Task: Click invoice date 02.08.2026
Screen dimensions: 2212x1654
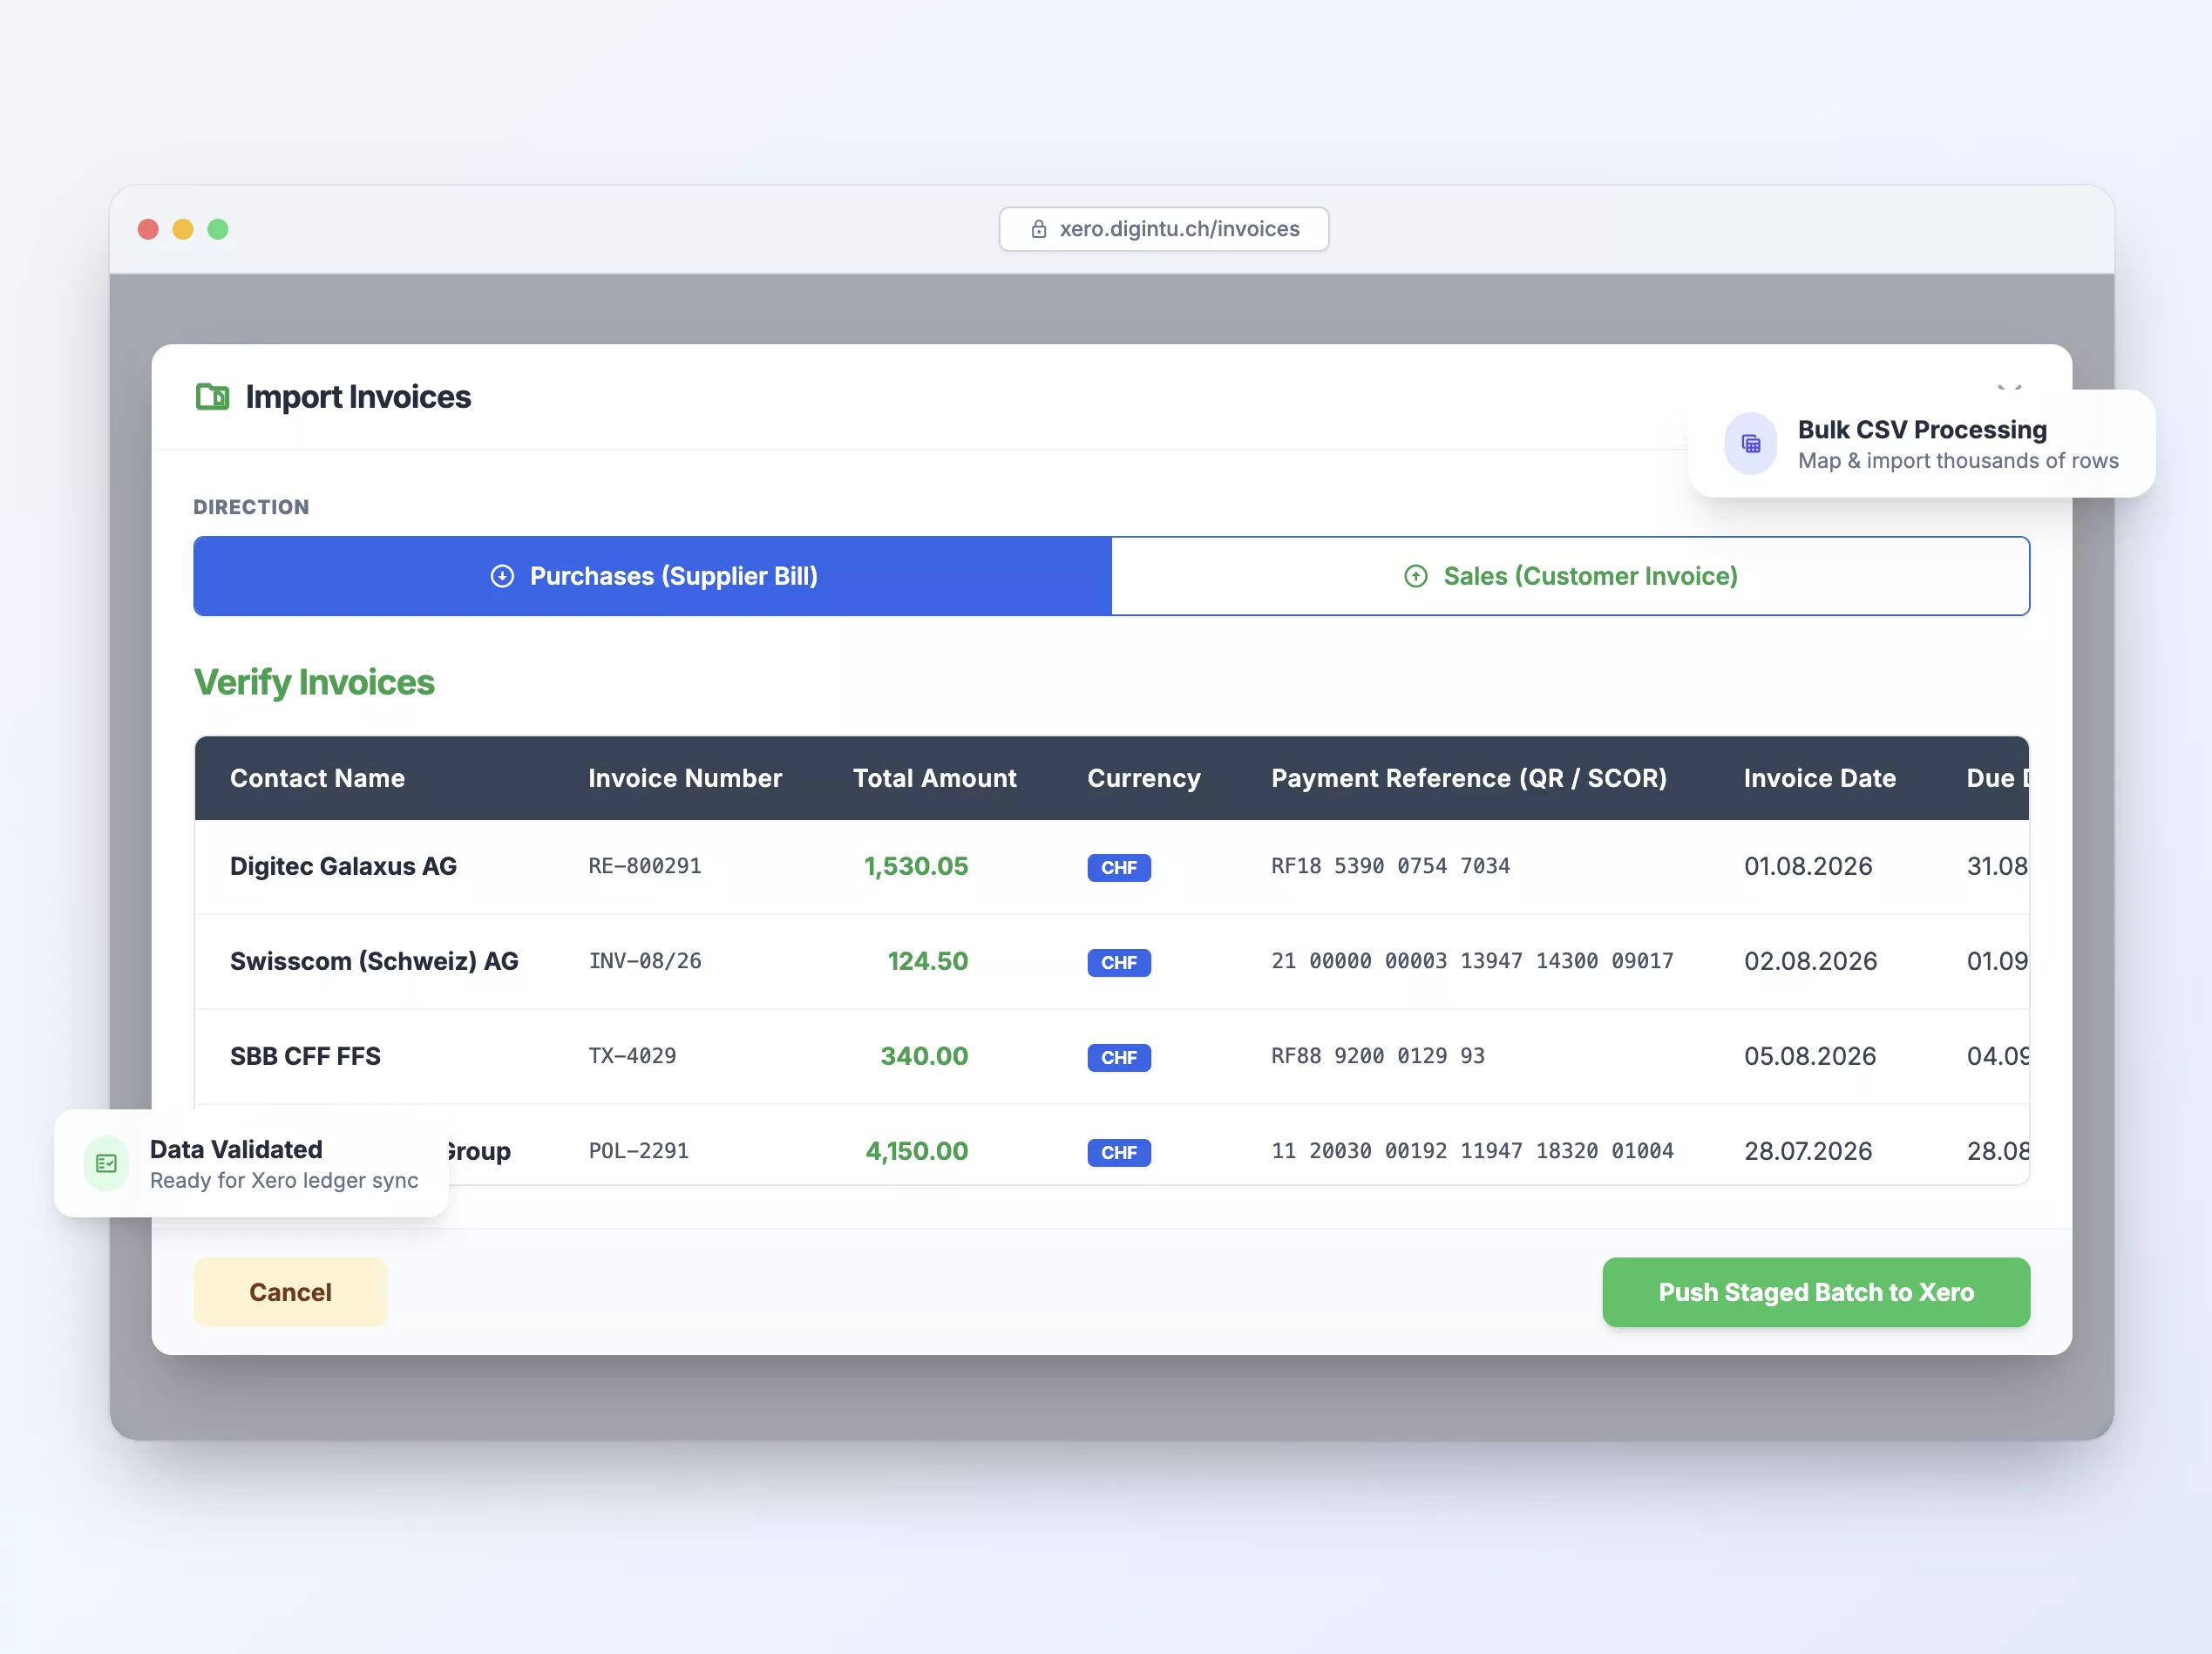Action: [x=1810, y=961]
